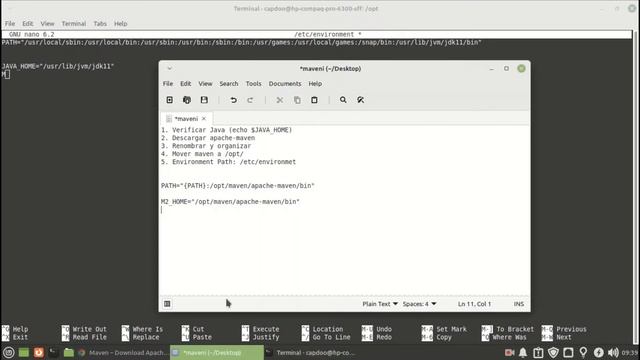Click line '4. Mover maven a /opt/'
Image resolution: width=640 pixels, height=360 pixels.
coord(202,154)
